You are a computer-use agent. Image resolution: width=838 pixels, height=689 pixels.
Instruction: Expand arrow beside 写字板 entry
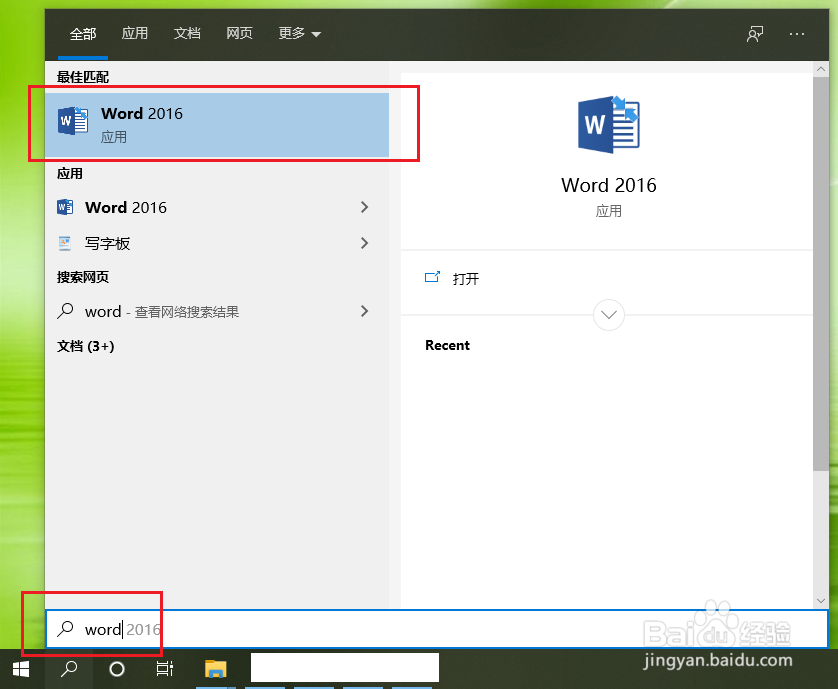[x=364, y=243]
